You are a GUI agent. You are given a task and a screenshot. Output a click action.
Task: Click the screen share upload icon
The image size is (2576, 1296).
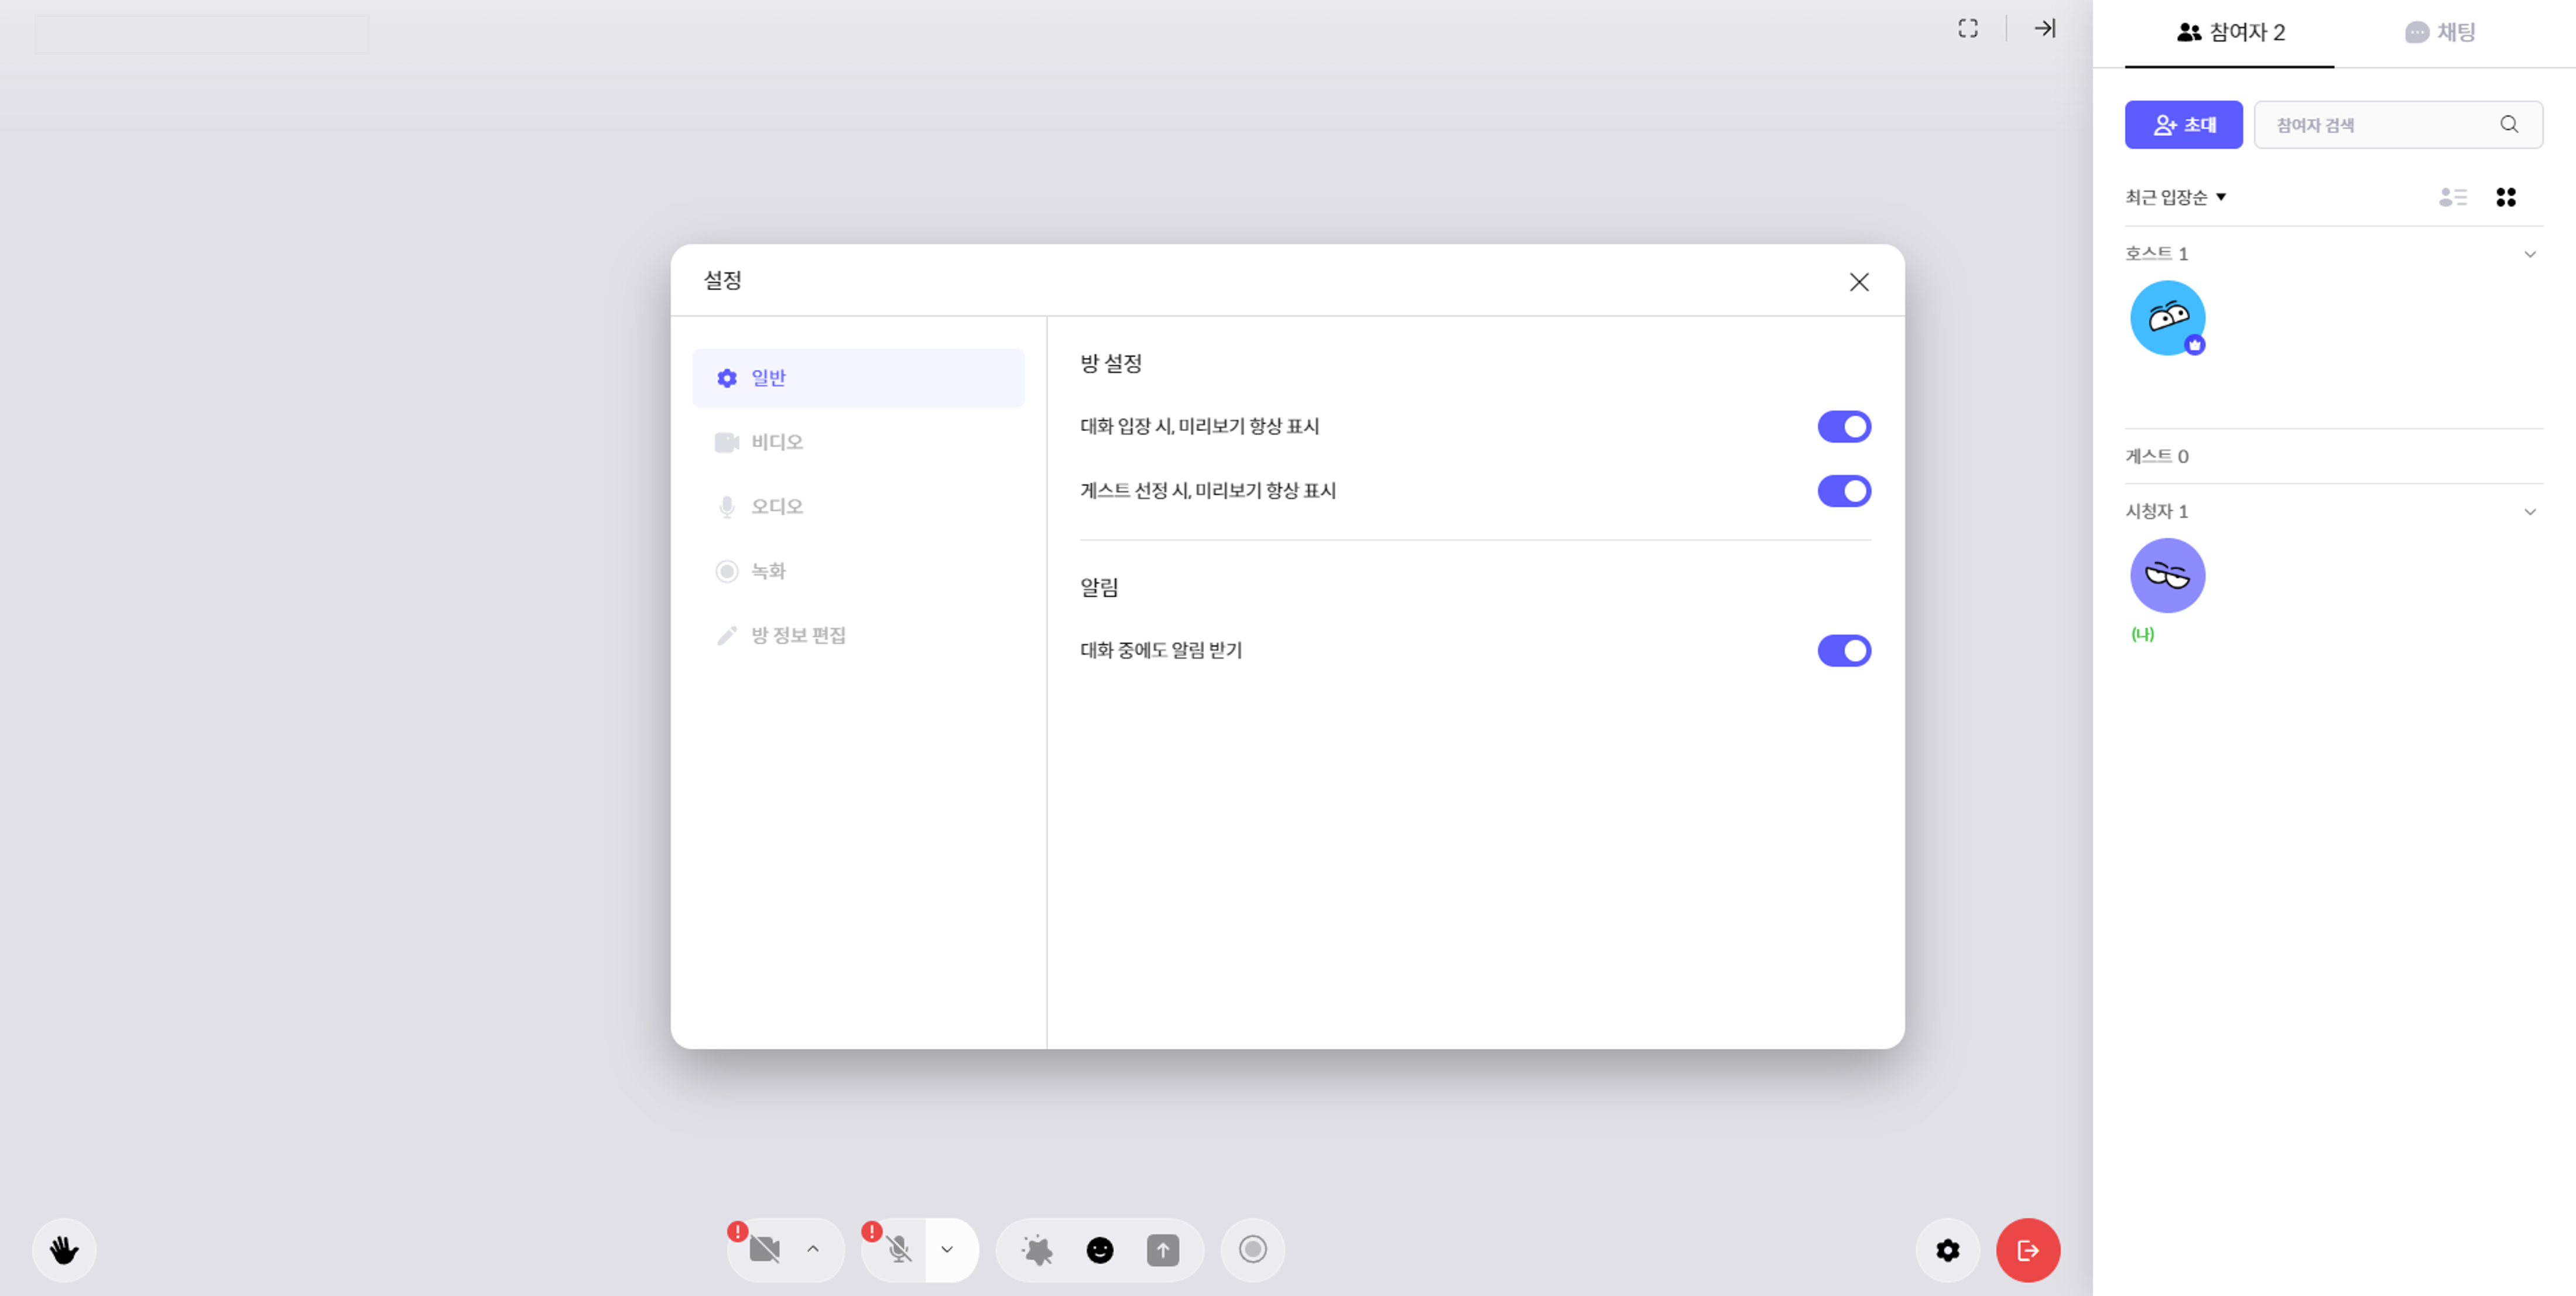[x=1162, y=1250]
